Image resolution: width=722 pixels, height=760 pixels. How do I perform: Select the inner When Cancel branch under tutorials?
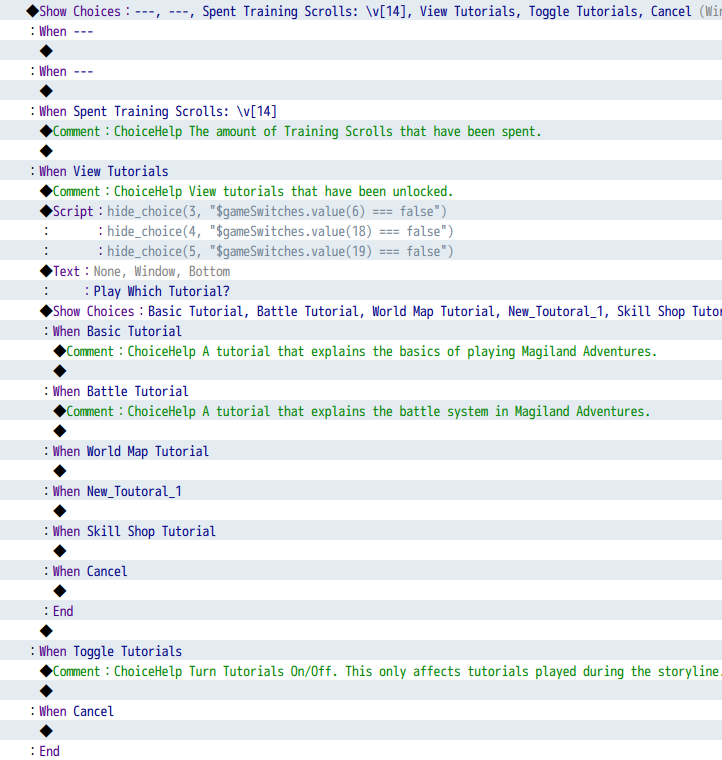click(x=361, y=571)
